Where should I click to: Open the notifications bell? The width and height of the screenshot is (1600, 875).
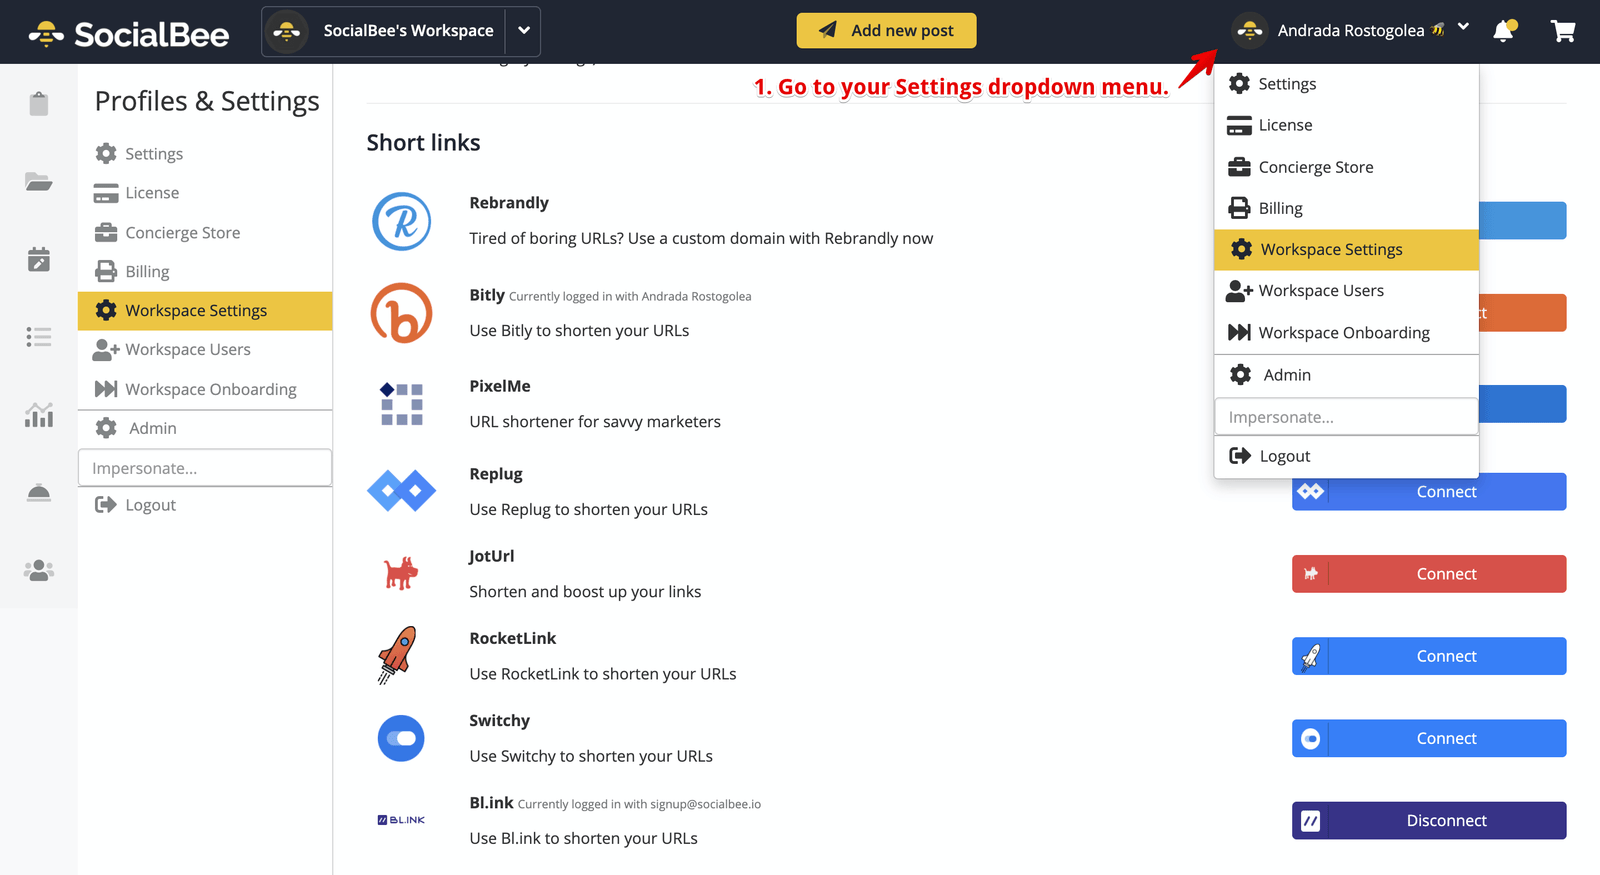click(1504, 31)
